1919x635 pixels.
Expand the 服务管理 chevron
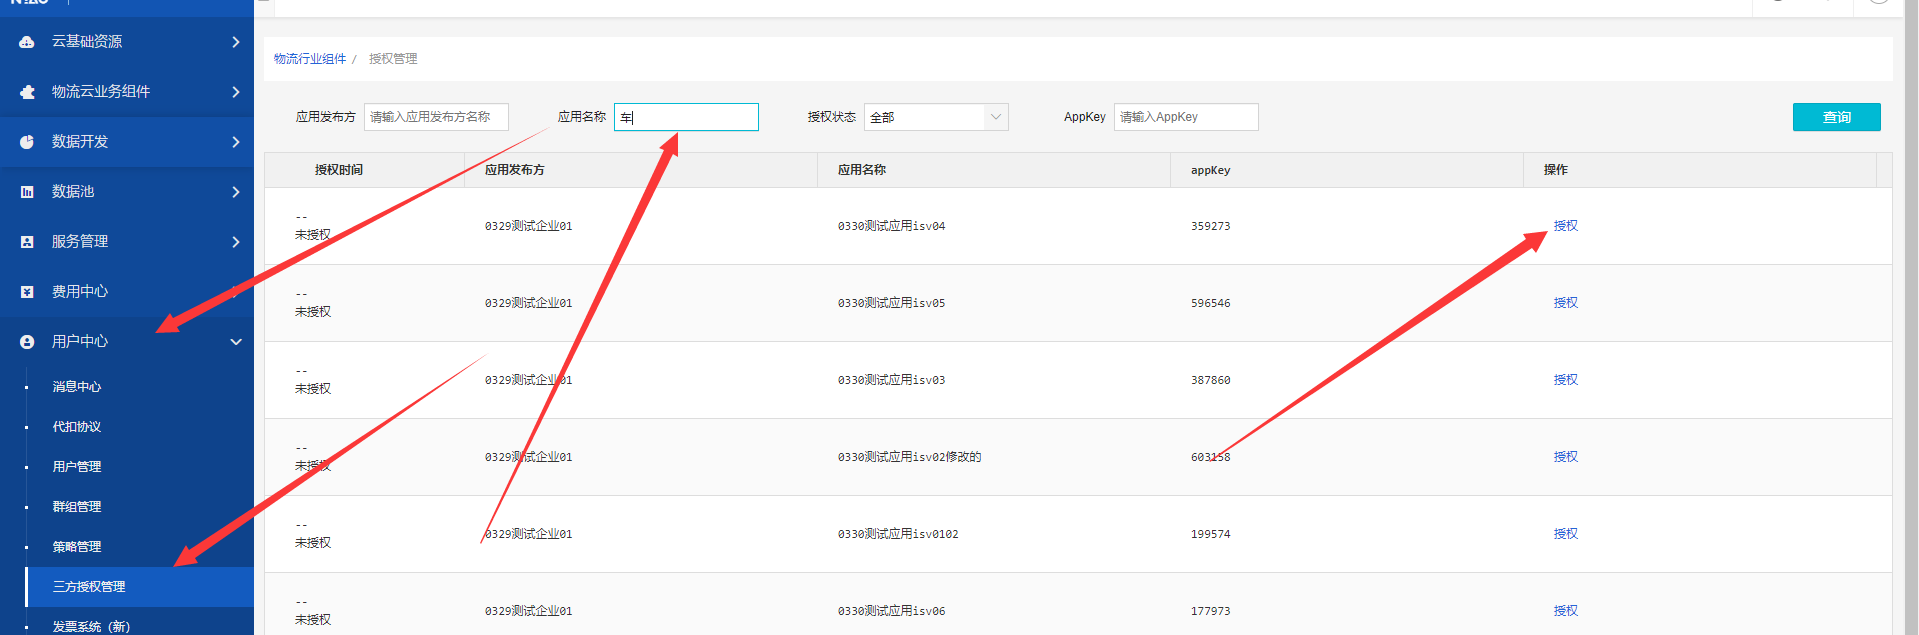(236, 242)
